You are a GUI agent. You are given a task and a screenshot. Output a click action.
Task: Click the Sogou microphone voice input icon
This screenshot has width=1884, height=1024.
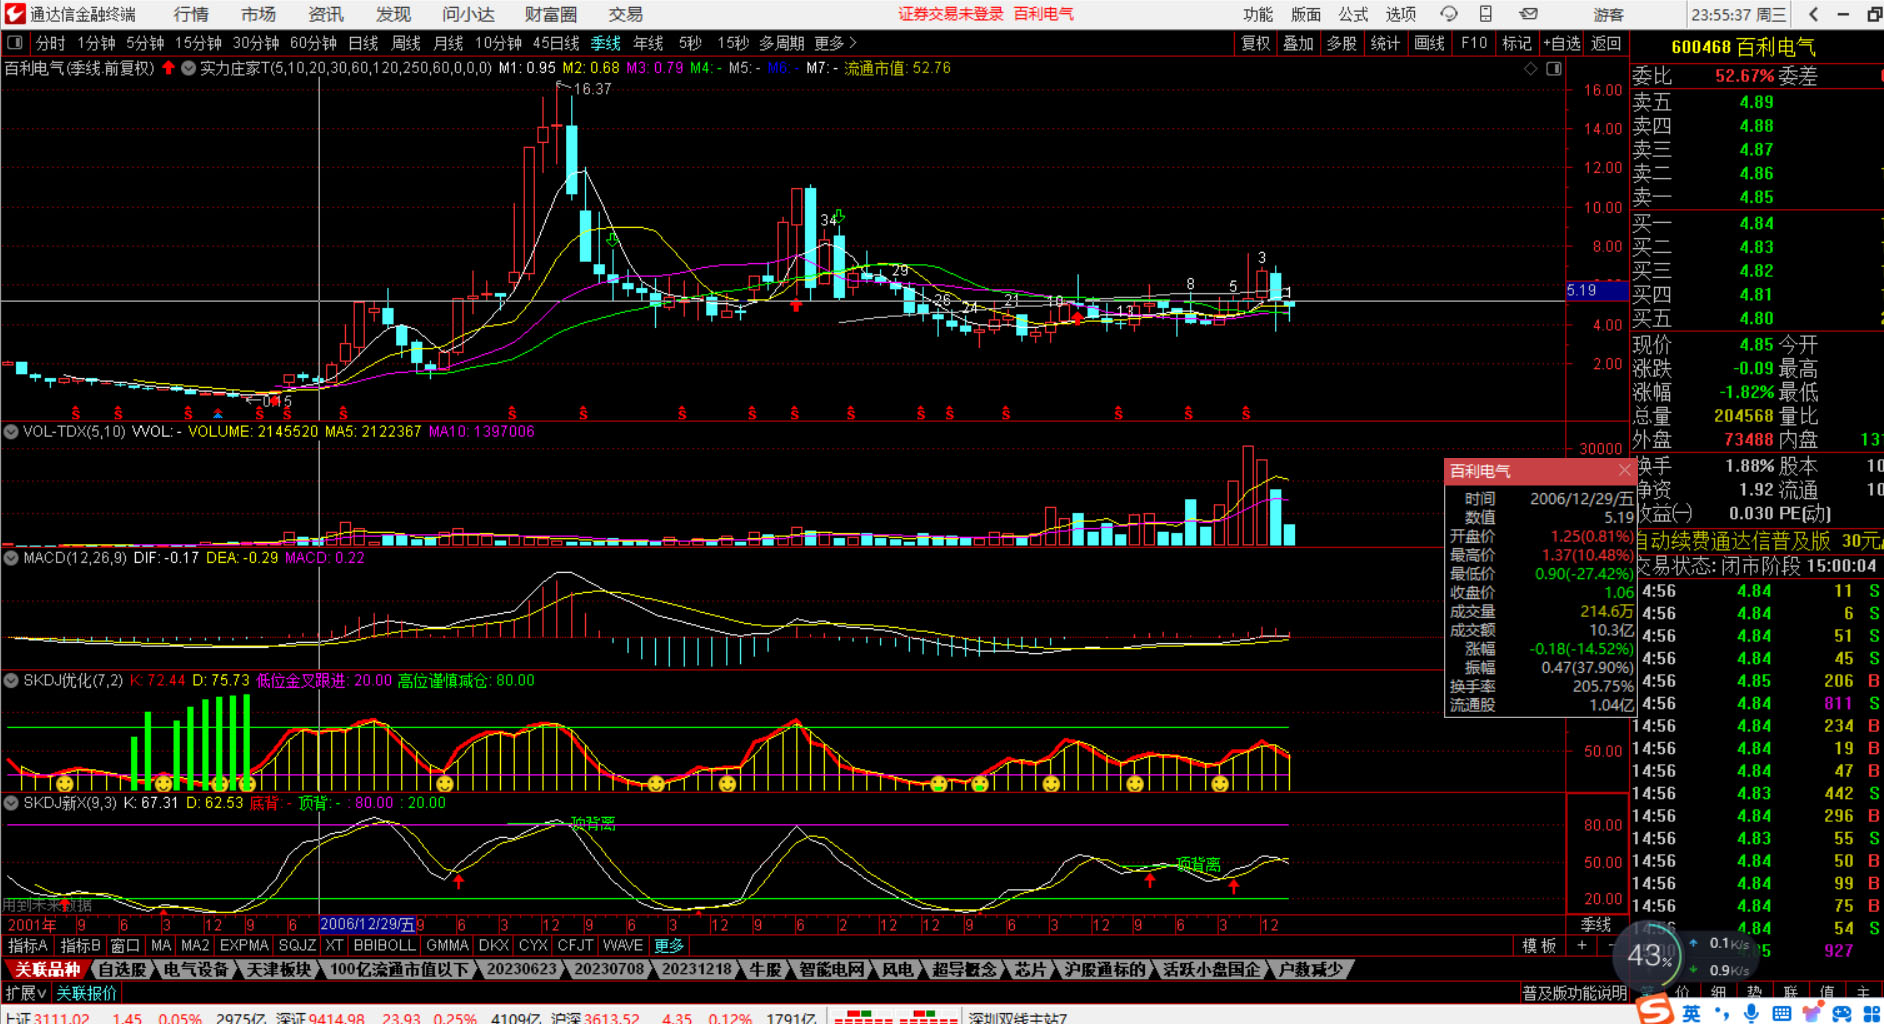coord(1750,1013)
